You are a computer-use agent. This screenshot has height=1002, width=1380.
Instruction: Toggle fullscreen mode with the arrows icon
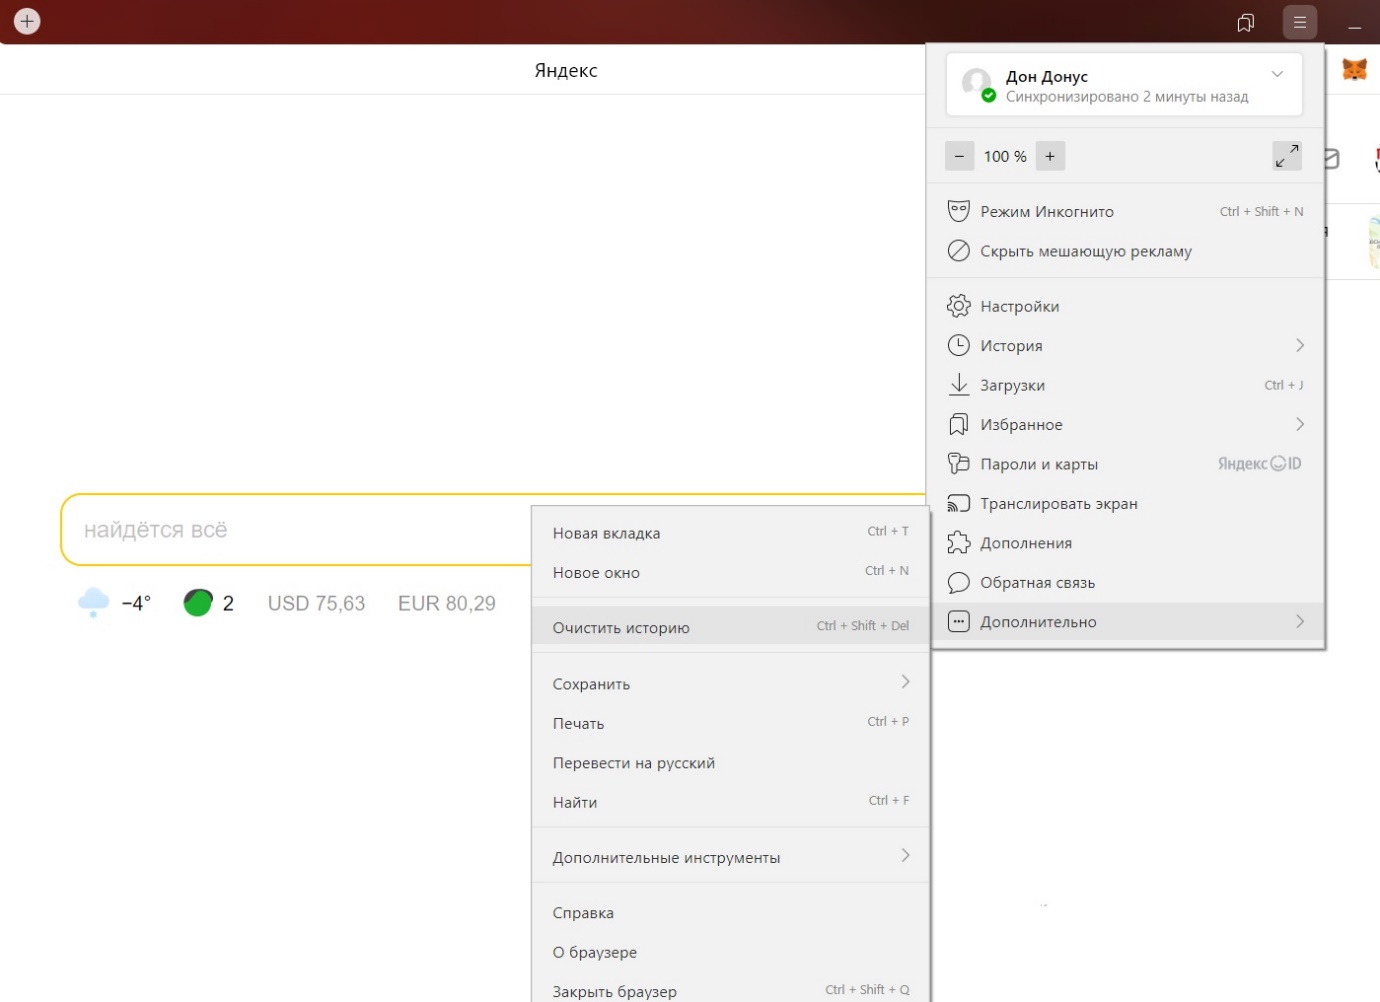pos(1286,156)
